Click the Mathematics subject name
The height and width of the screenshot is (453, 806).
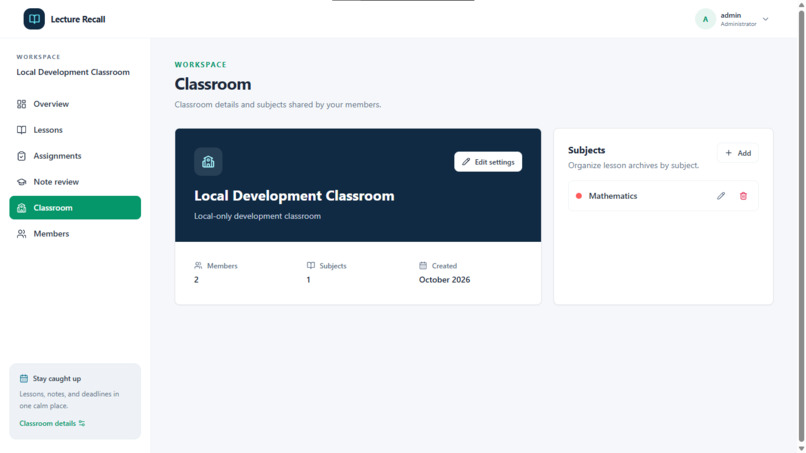tap(613, 196)
